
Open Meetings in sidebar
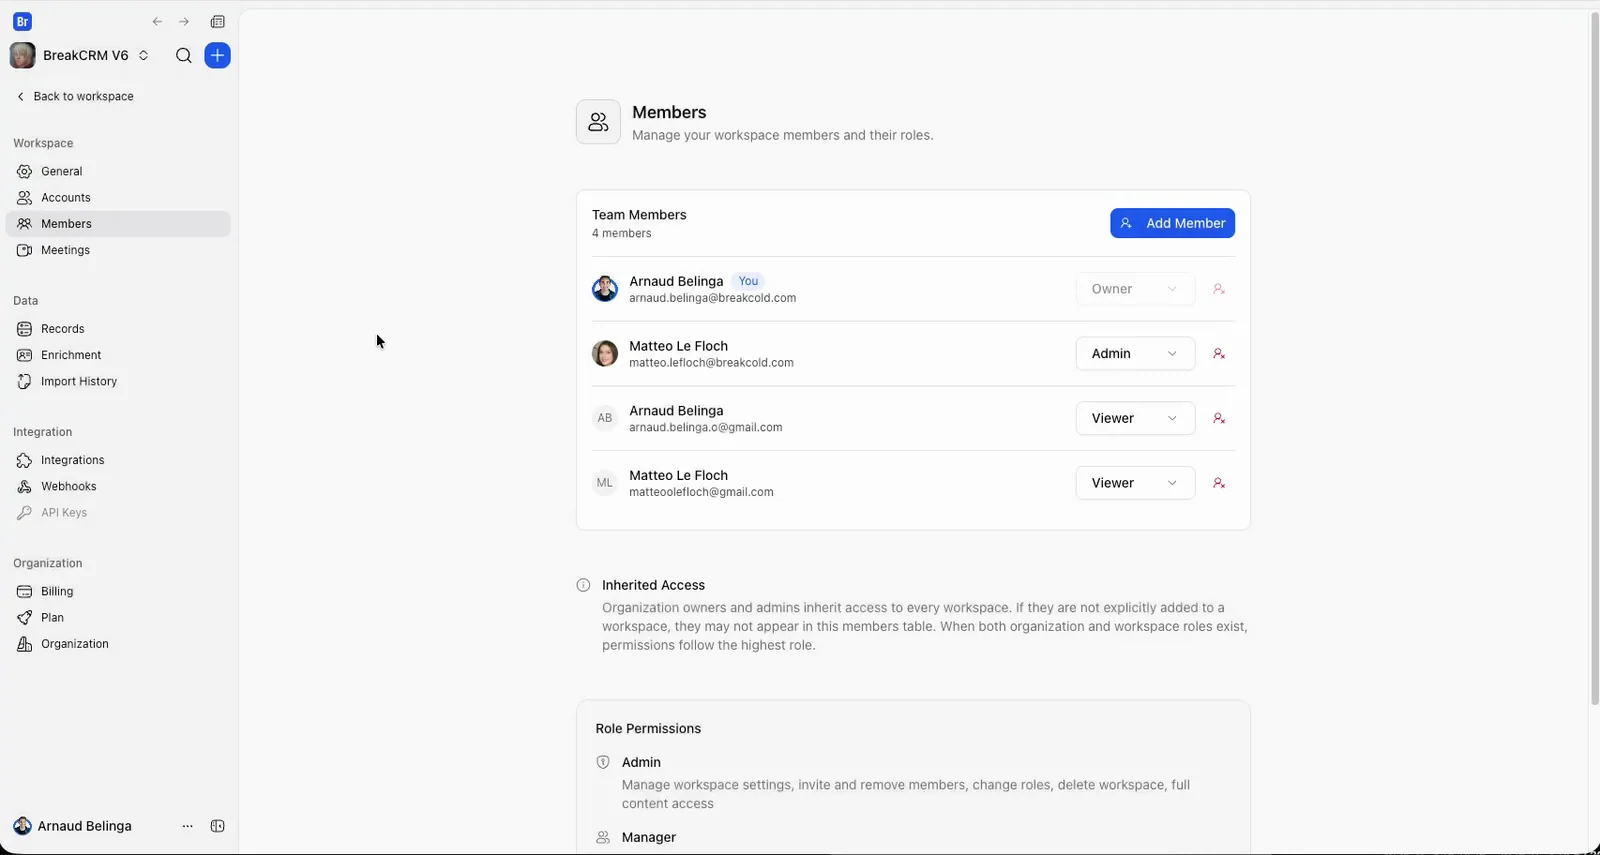point(118,250)
